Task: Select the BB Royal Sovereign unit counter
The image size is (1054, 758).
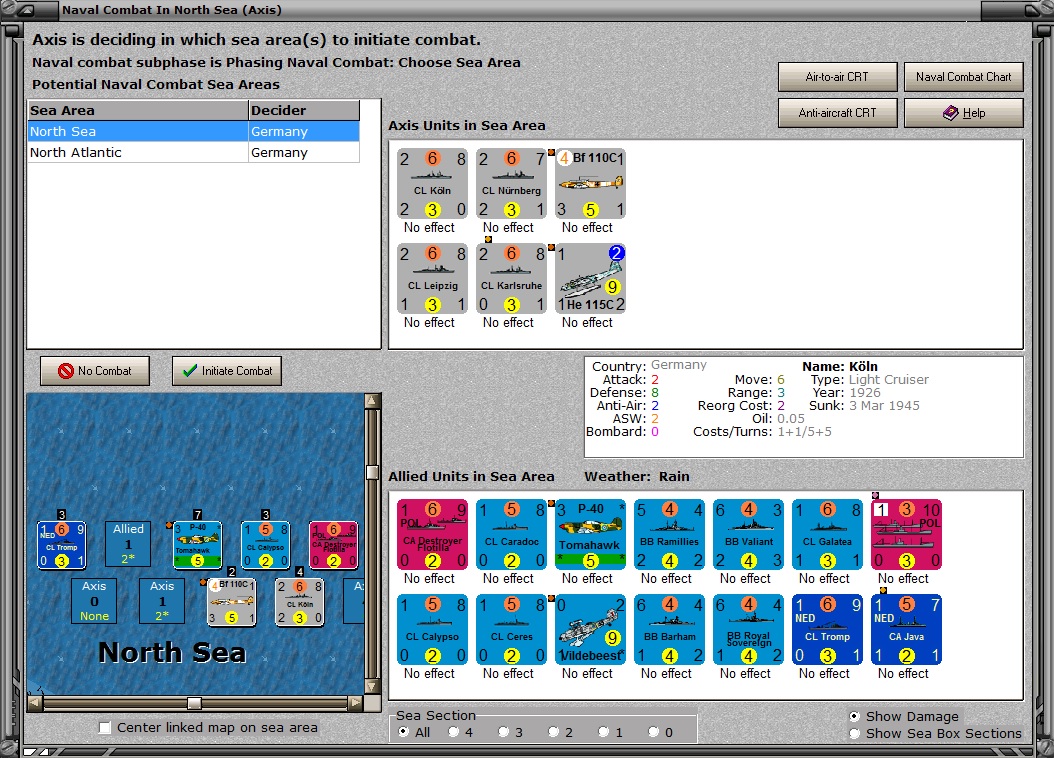Action: point(748,630)
